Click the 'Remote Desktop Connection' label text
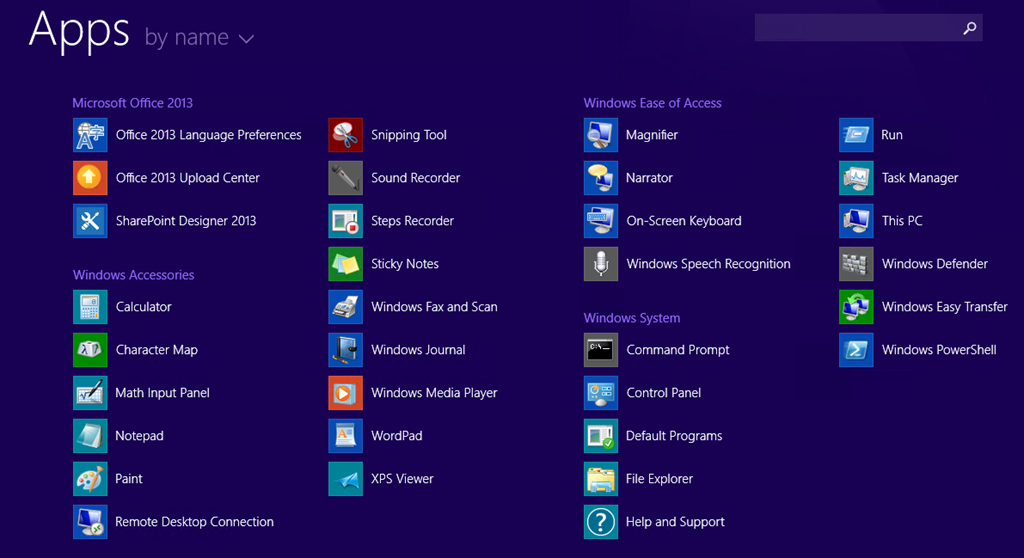The width and height of the screenshot is (1024, 558). click(195, 522)
